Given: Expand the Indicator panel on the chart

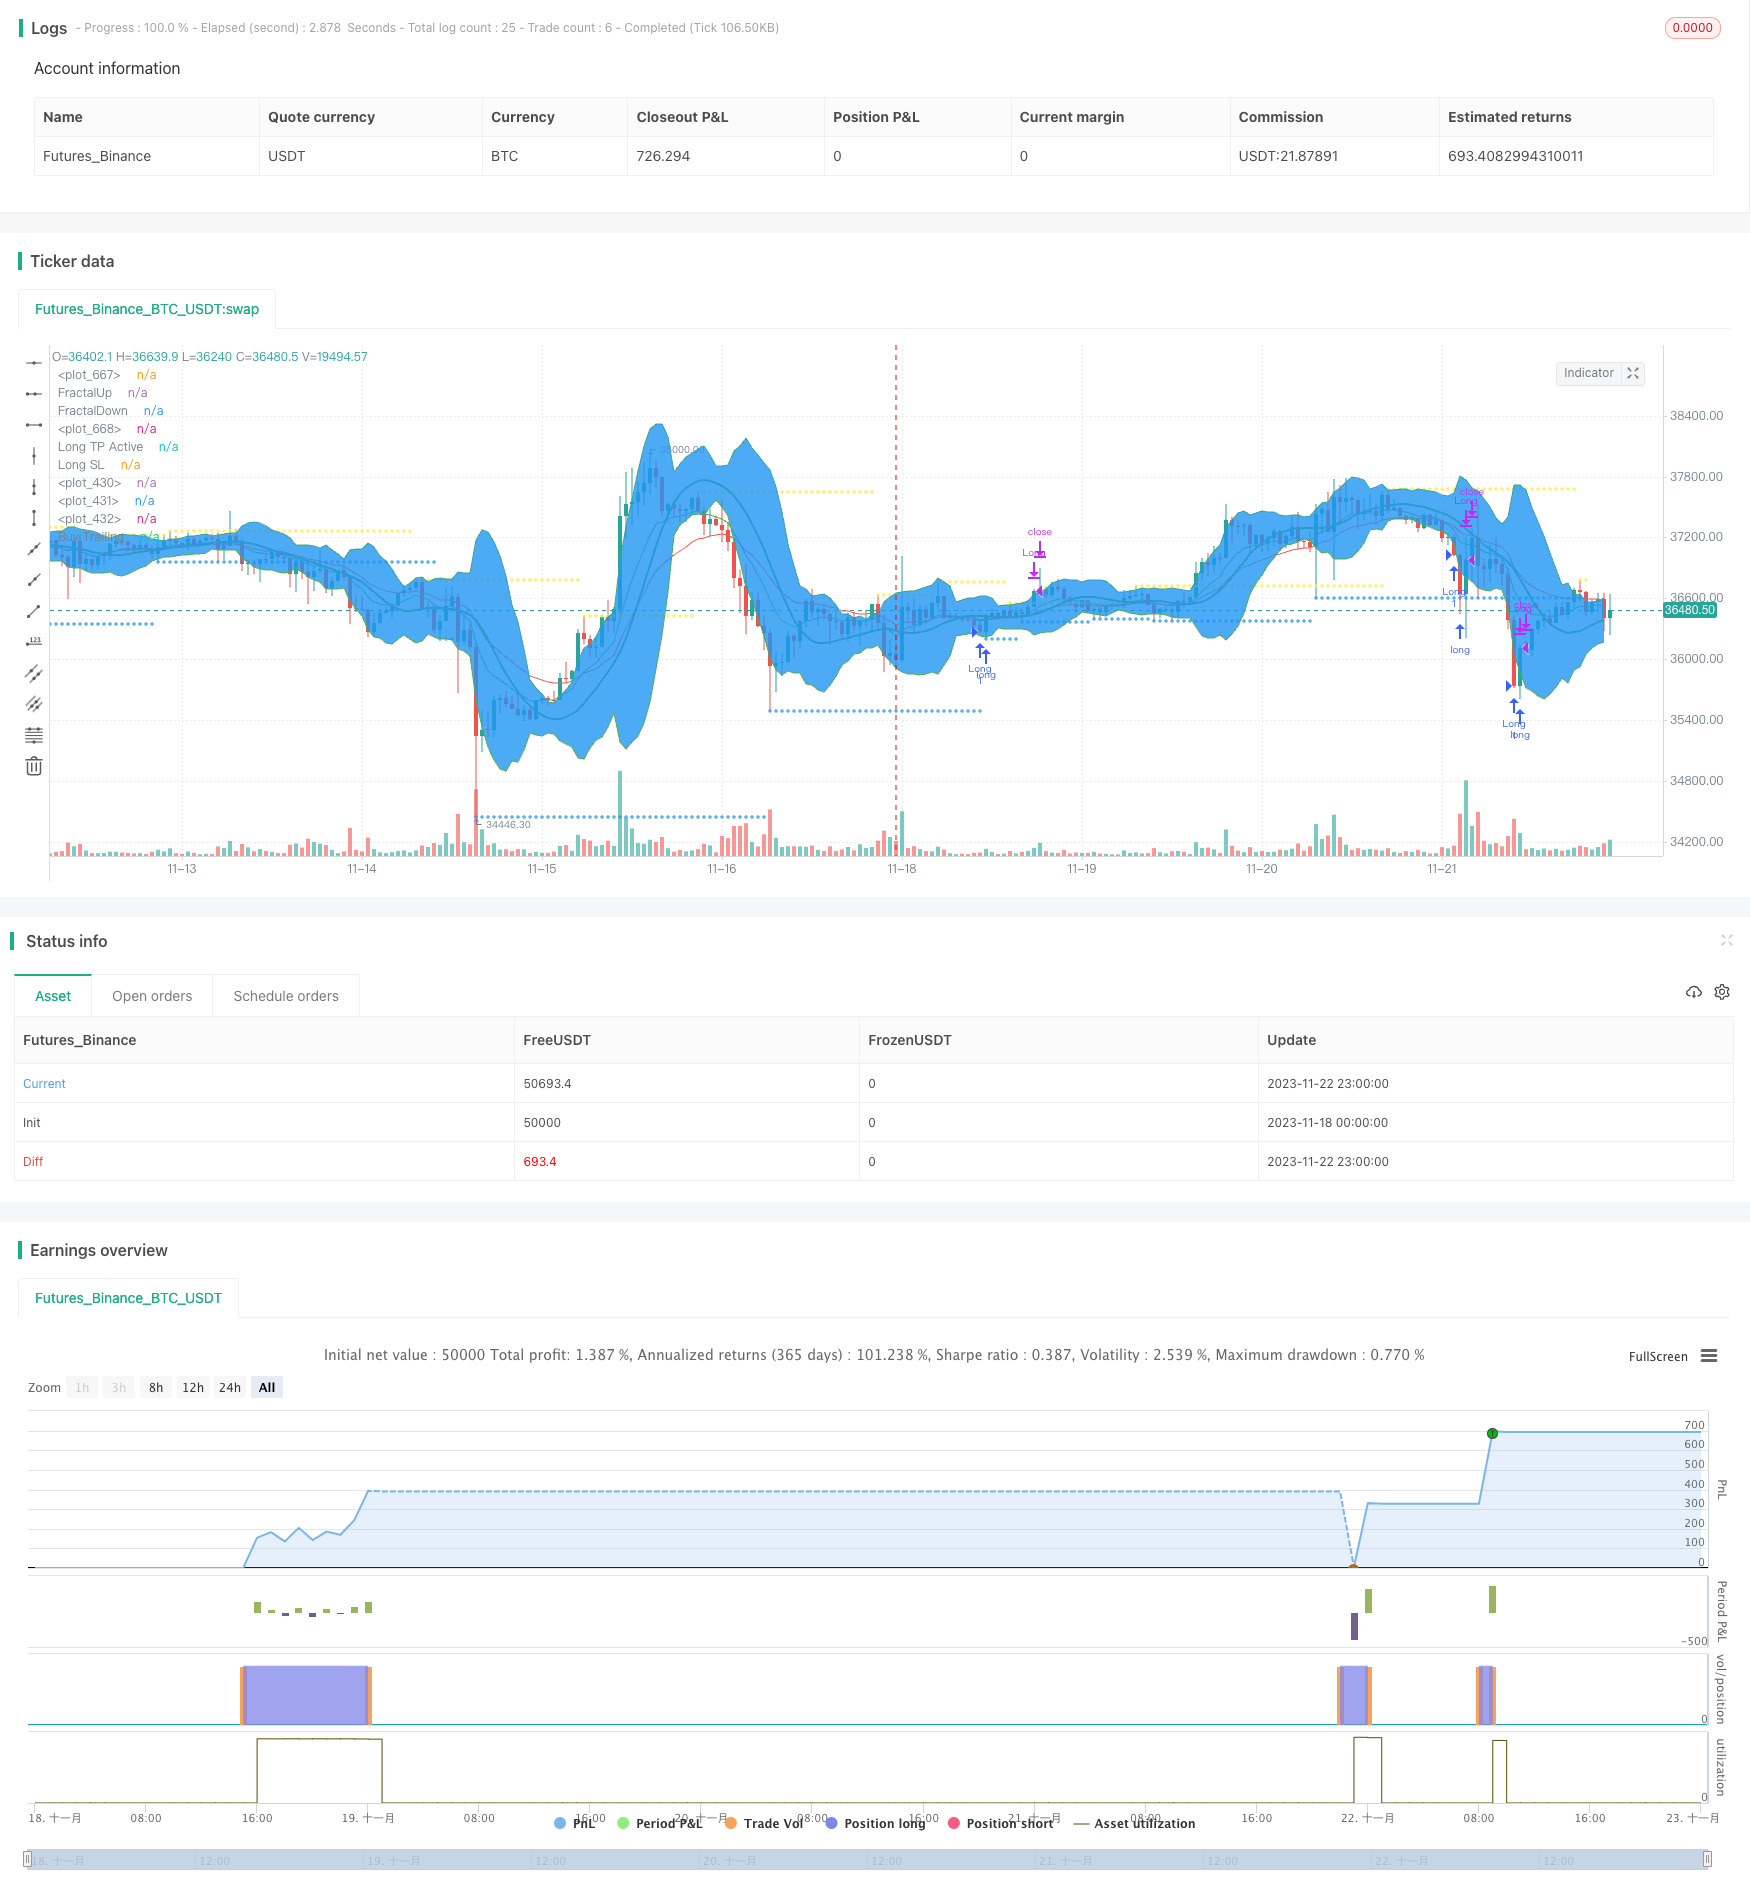Looking at the screenshot, I should (x=1633, y=373).
